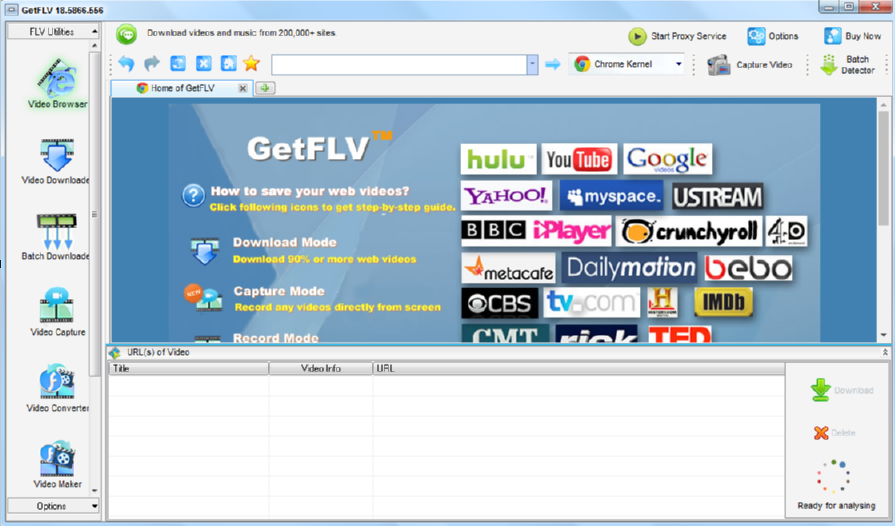Start Proxy Service
This screenshot has height=526, width=895.
(x=678, y=36)
